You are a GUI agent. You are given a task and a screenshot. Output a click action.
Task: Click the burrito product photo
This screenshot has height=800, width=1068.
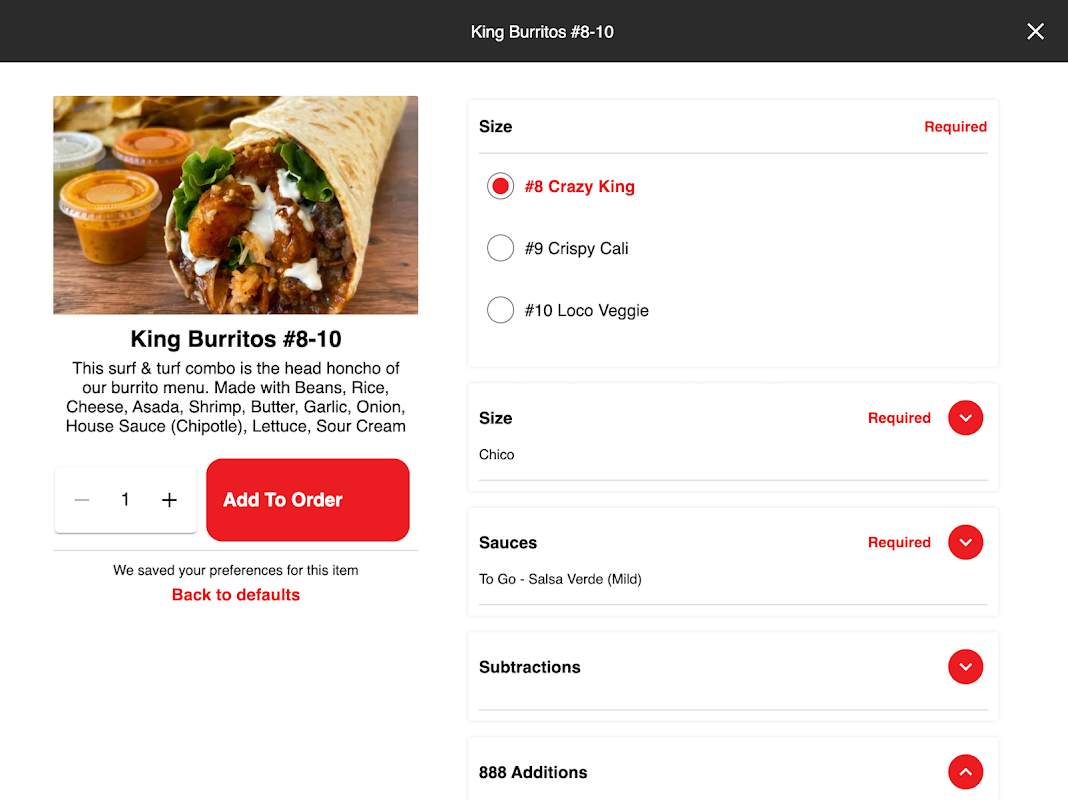click(x=236, y=205)
